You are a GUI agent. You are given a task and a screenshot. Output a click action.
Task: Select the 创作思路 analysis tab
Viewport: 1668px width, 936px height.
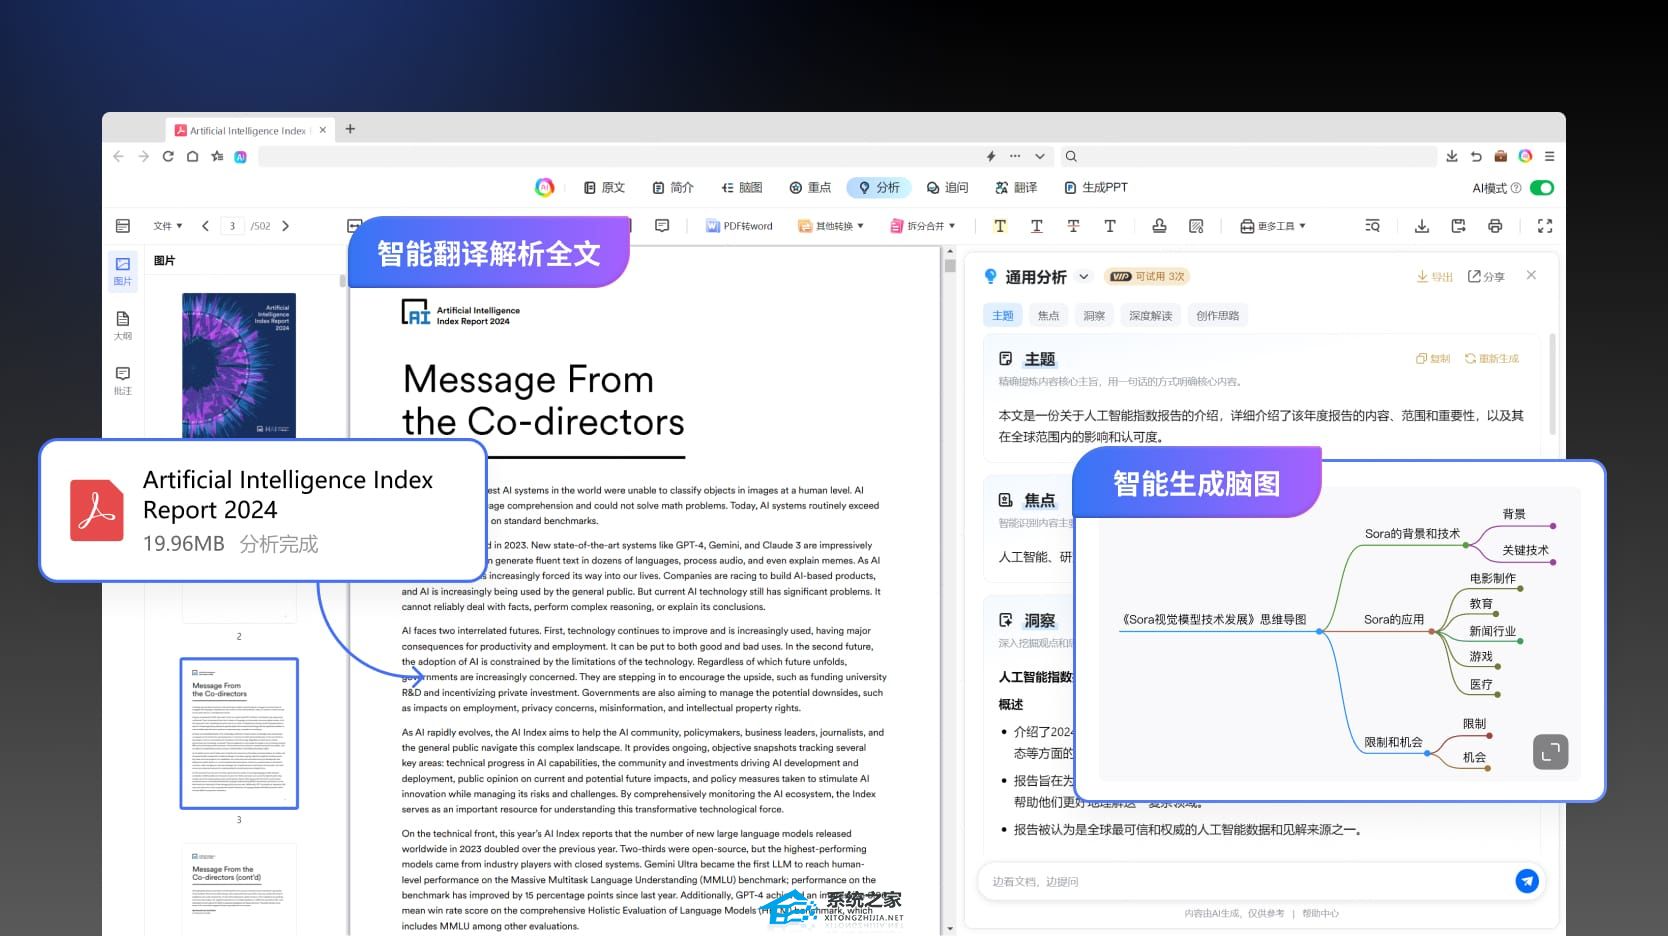coord(1218,316)
